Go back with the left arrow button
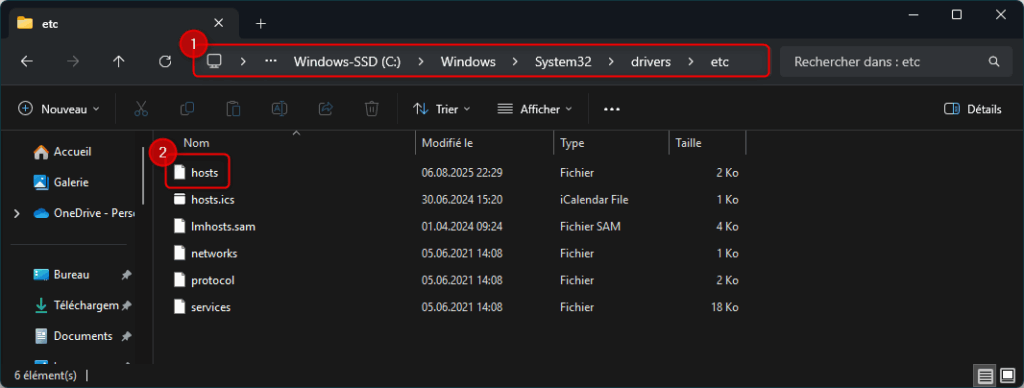The height and width of the screenshot is (388, 1024). click(x=26, y=61)
